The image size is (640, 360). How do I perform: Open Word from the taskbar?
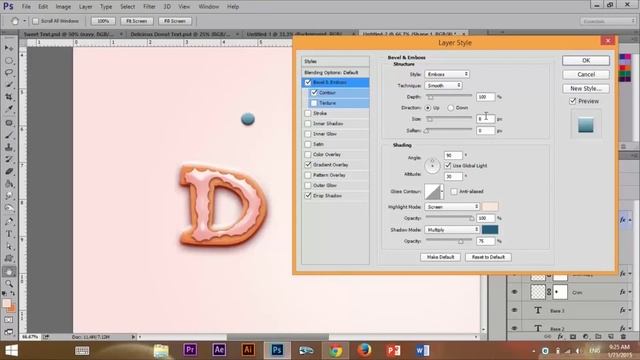pyautogui.click(x=422, y=350)
